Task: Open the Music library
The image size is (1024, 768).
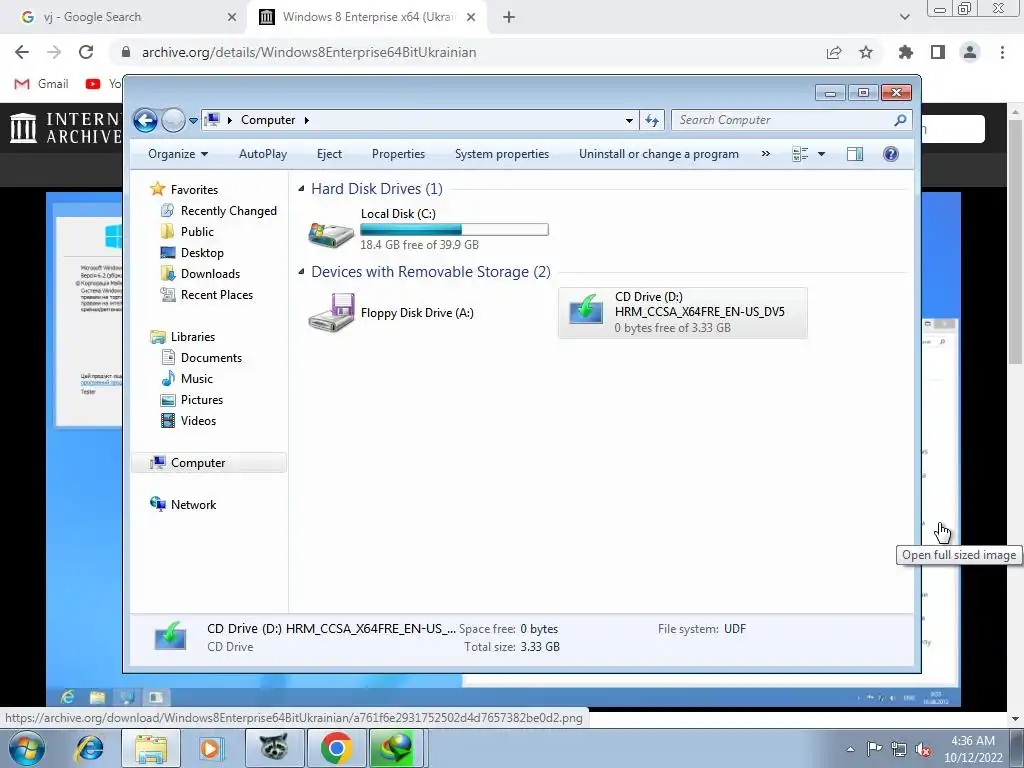Action: pyautogui.click(x=197, y=379)
